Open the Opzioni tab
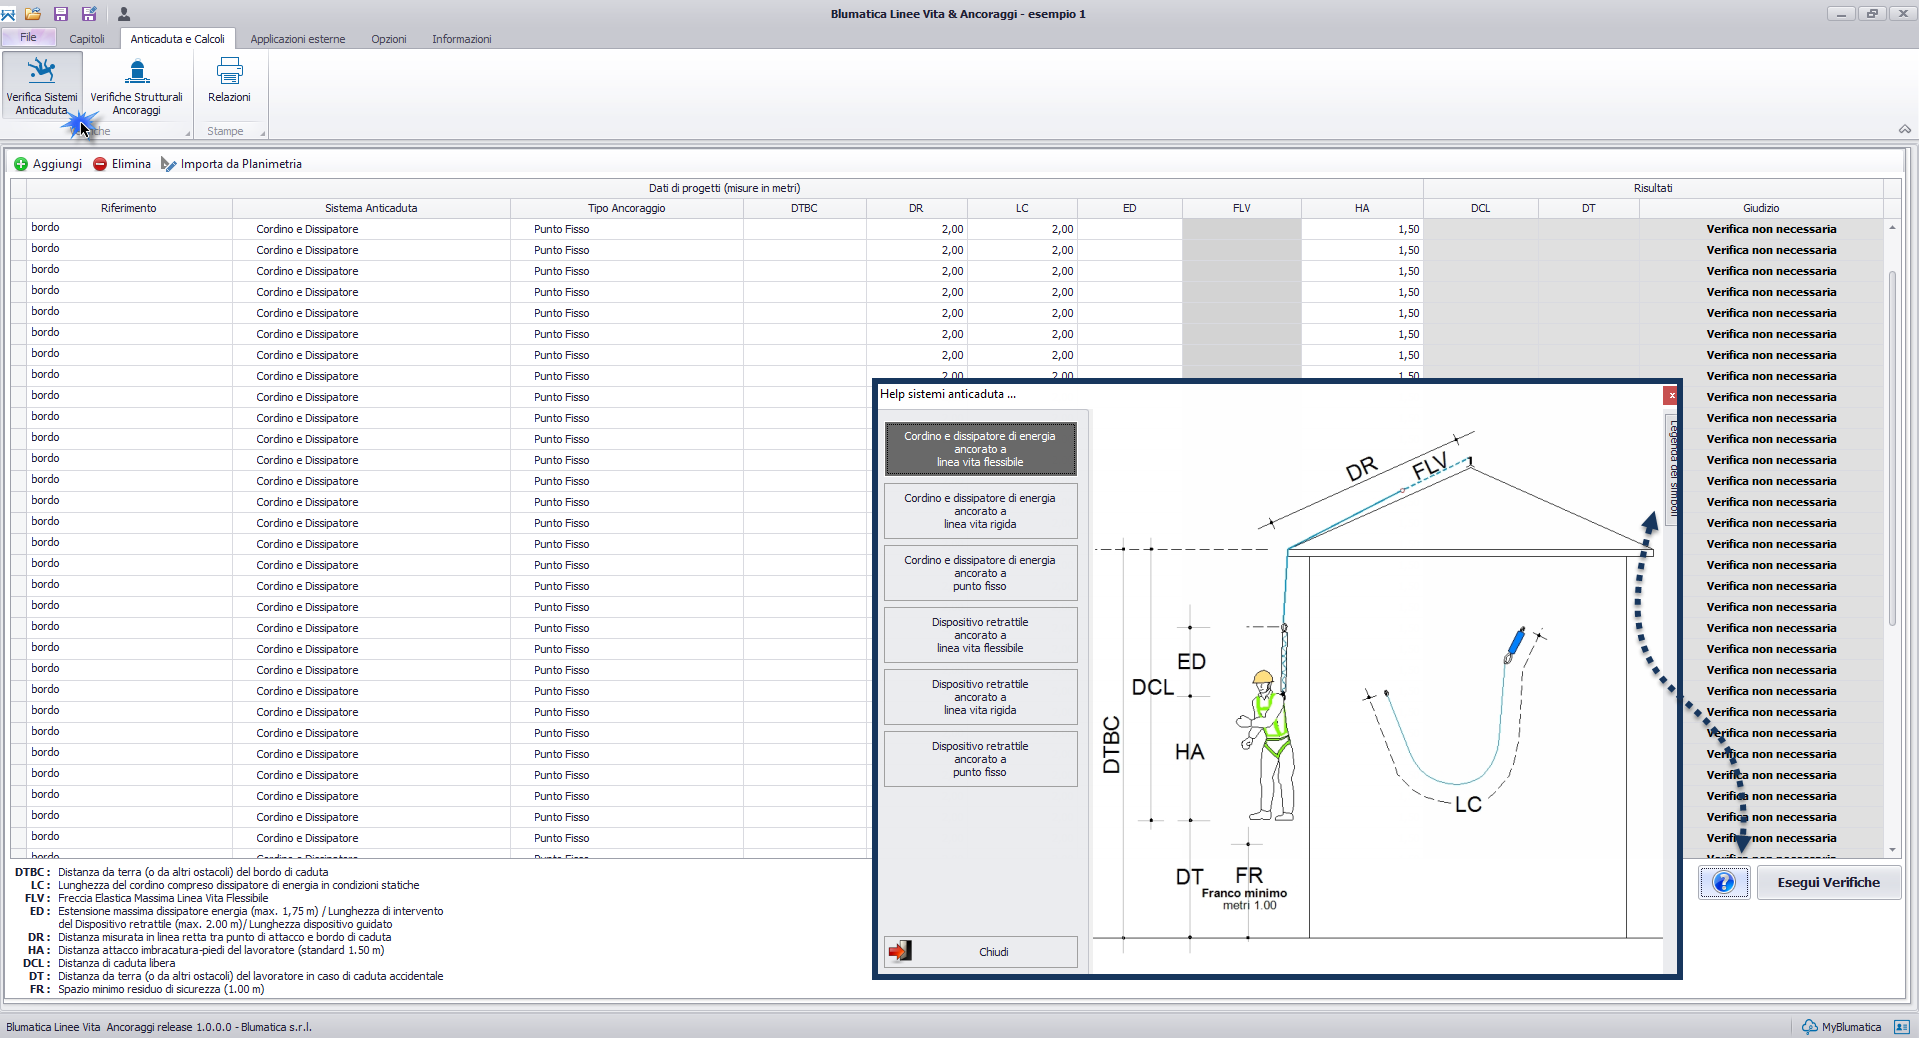Screen dimensions: 1919x1038 click(x=388, y=39)
